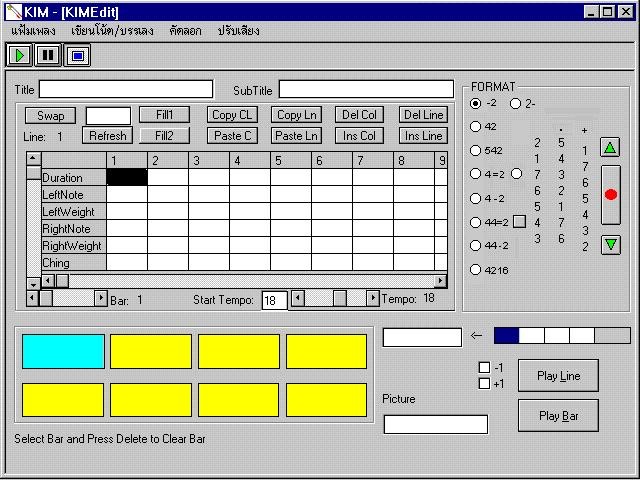Pause playback with the pause button
Viewport: 640px width, 480px height.
48,55
